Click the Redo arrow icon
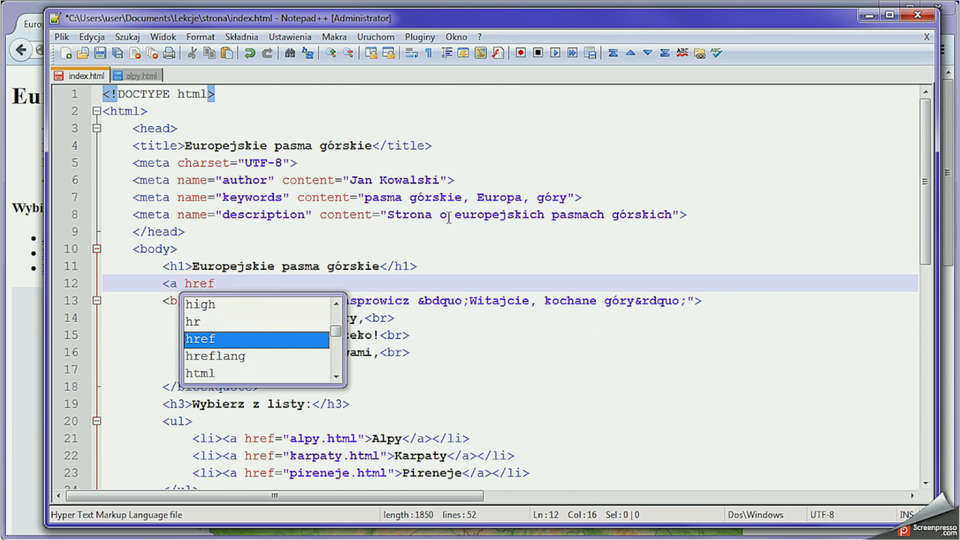The width and height of the screenshot is (960, 540). point(267,53)
